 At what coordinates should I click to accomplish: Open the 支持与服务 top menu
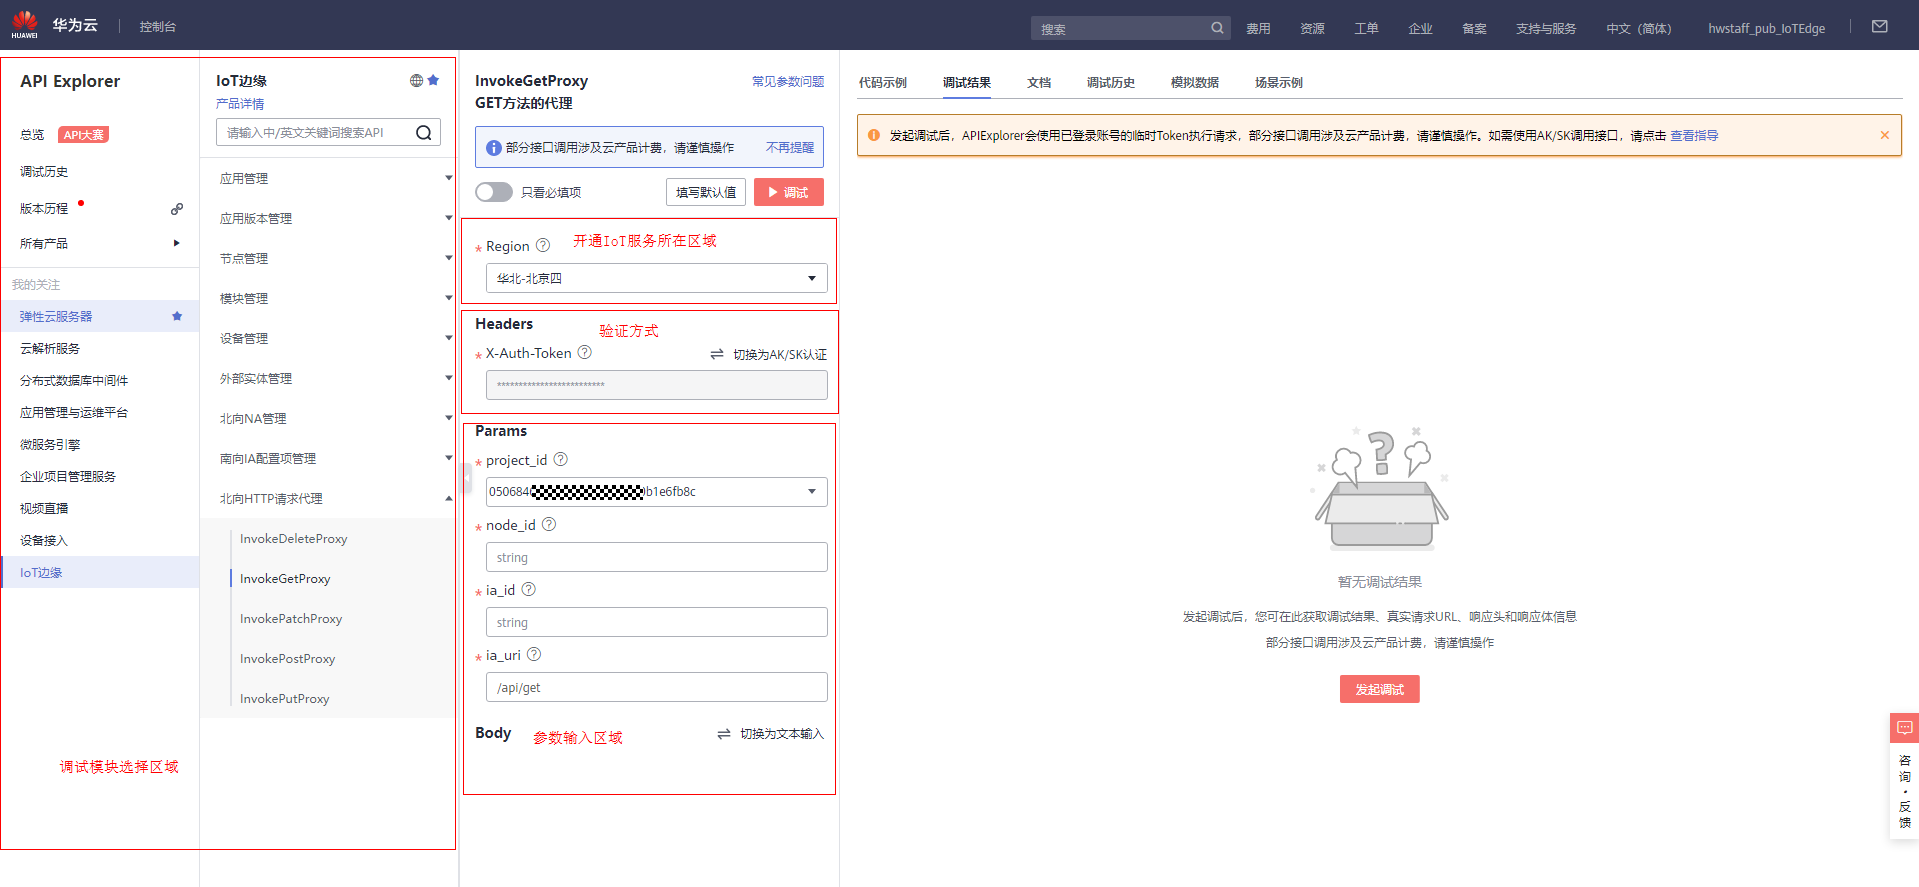coord(1546,28)
